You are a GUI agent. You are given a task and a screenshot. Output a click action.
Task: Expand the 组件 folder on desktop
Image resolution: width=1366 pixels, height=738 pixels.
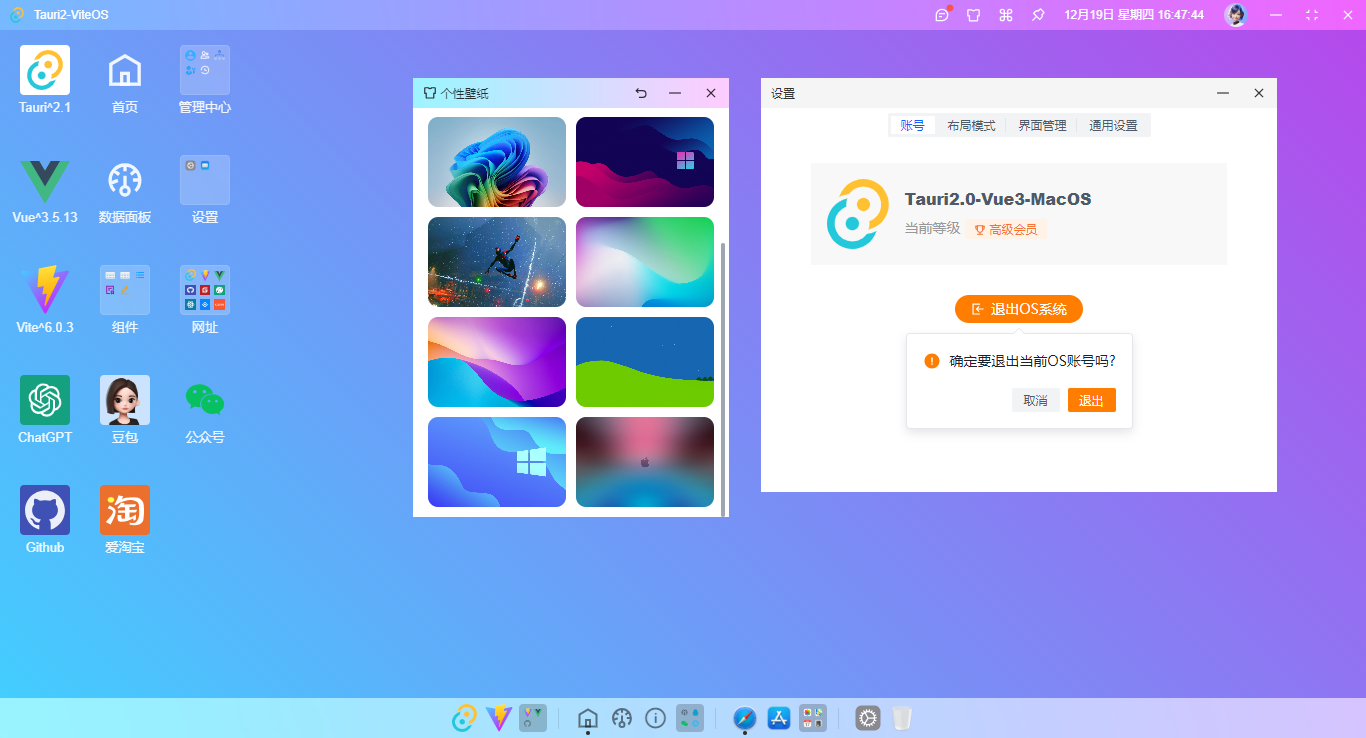[125, 290]
